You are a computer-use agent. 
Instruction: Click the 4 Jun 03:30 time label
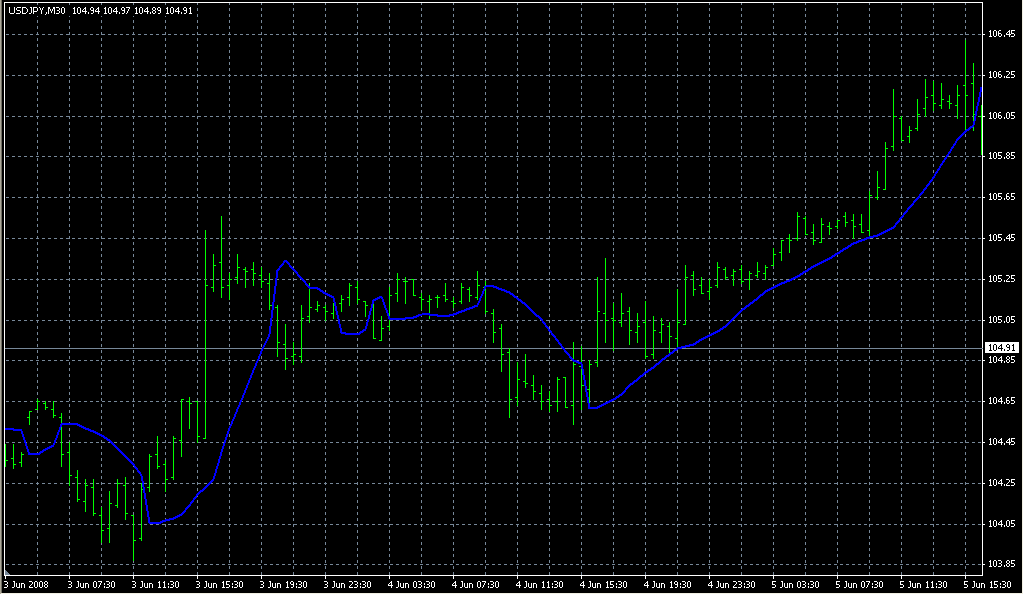pyautogui.click(x=414, y=584)
